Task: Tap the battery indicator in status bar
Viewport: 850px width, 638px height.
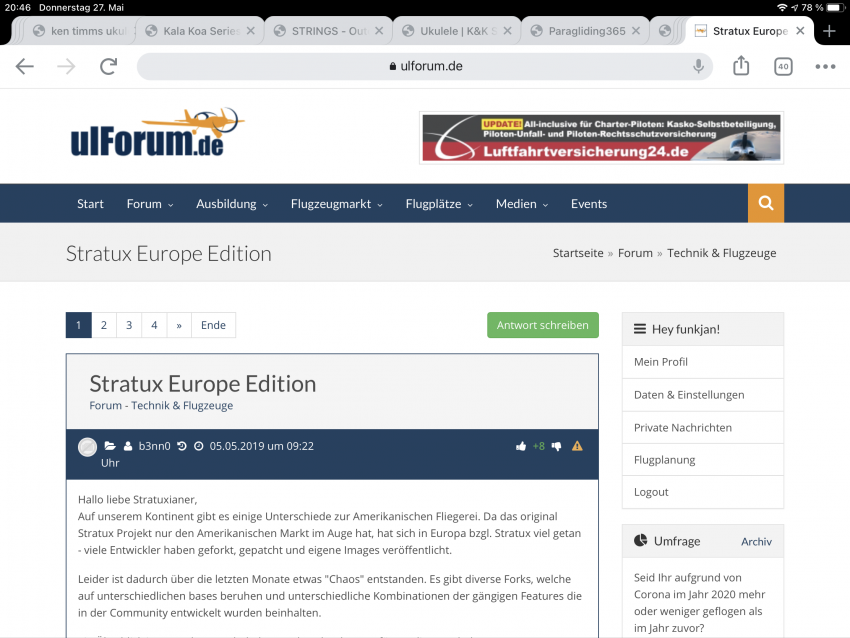Action: 835,8
